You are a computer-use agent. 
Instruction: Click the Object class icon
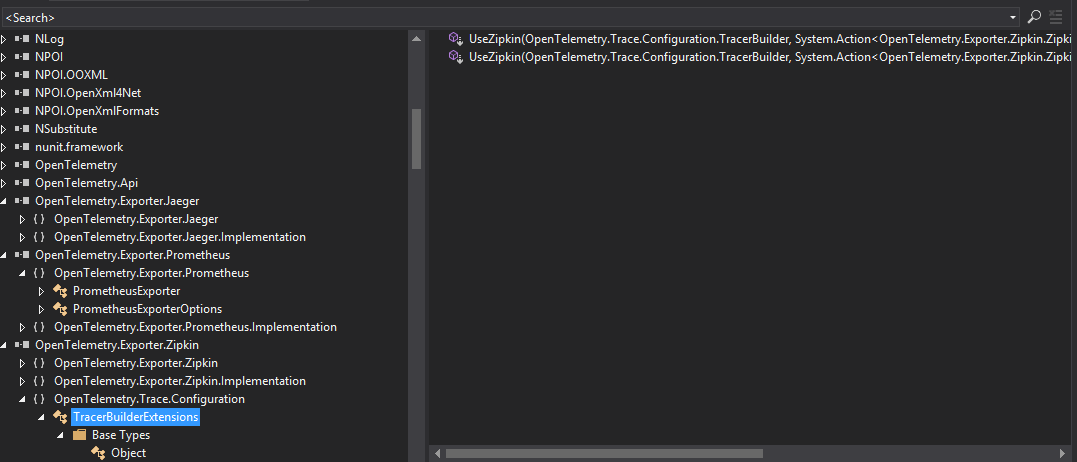coord(99,453)
